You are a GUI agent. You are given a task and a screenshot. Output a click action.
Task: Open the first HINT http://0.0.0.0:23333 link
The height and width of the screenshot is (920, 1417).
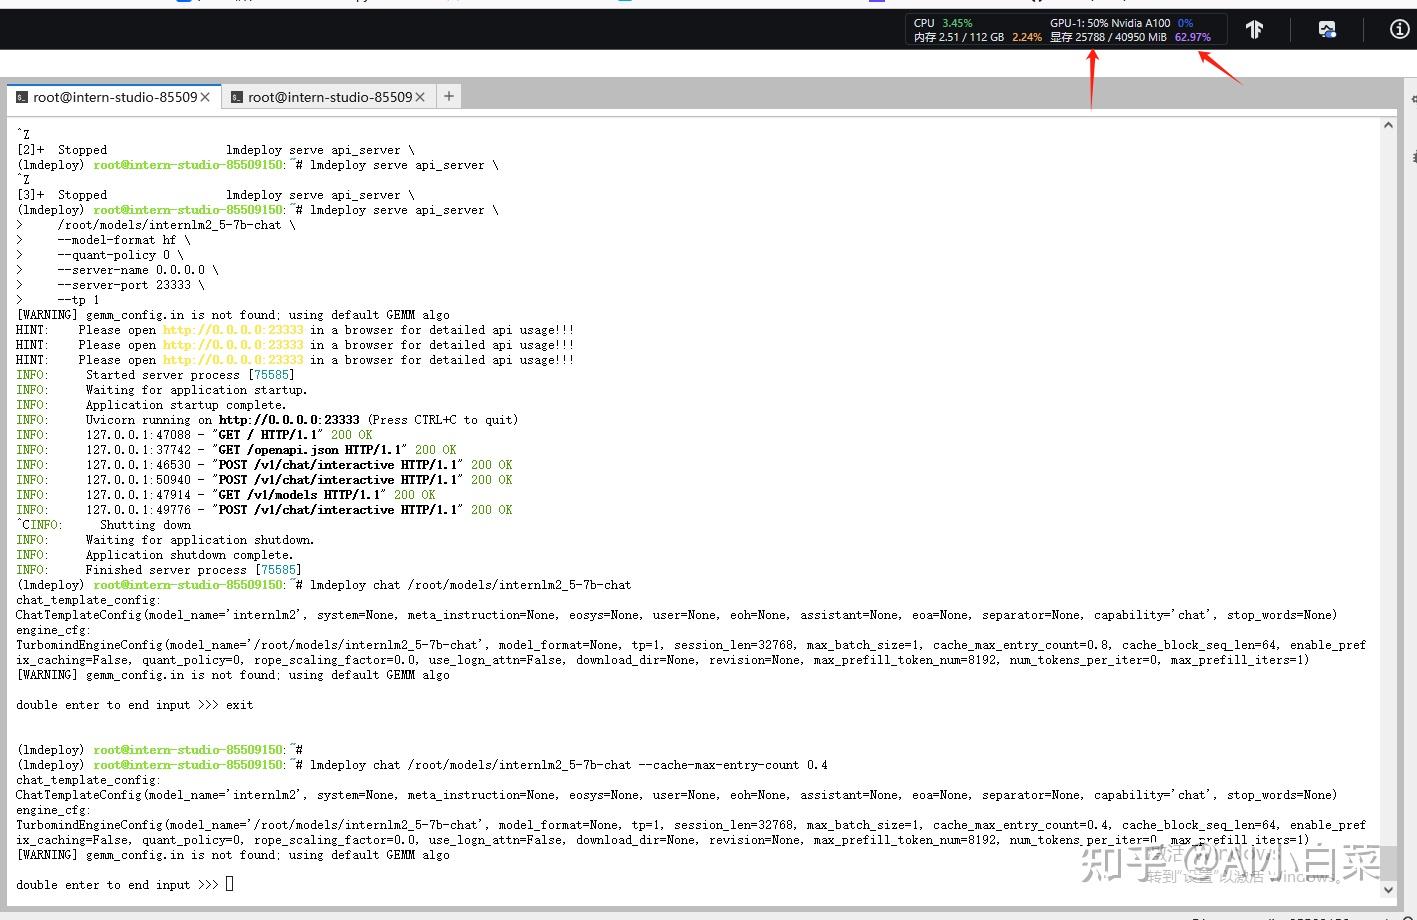click(233, 330)
